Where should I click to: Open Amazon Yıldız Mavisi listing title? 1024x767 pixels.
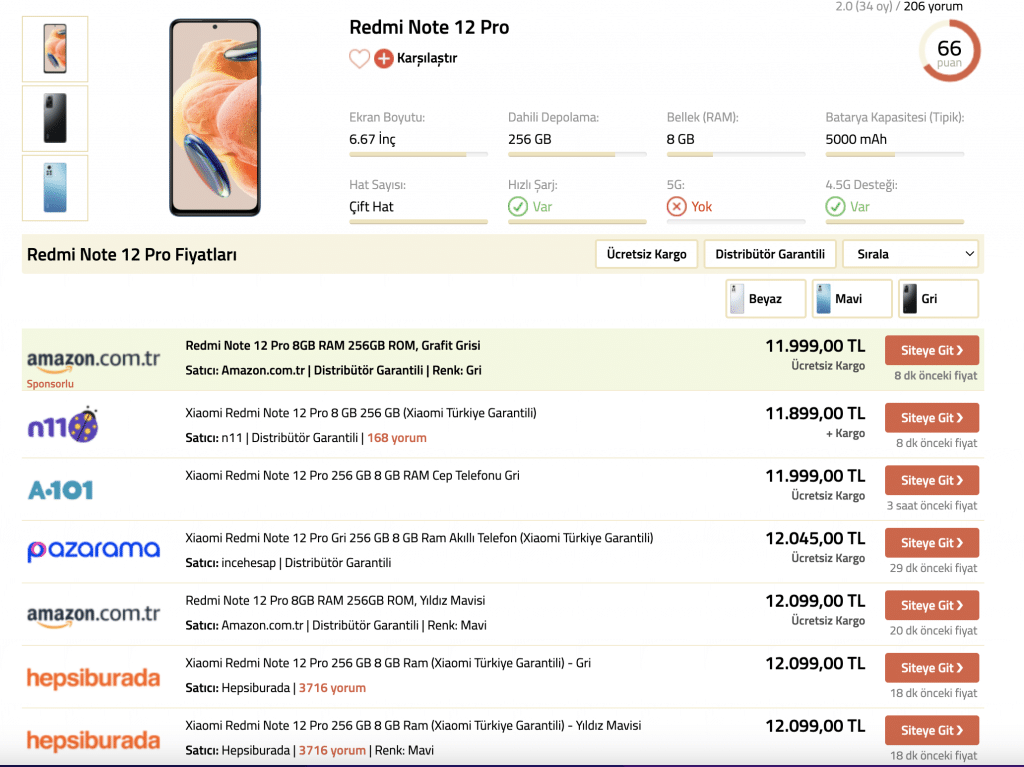coord(335,600)
